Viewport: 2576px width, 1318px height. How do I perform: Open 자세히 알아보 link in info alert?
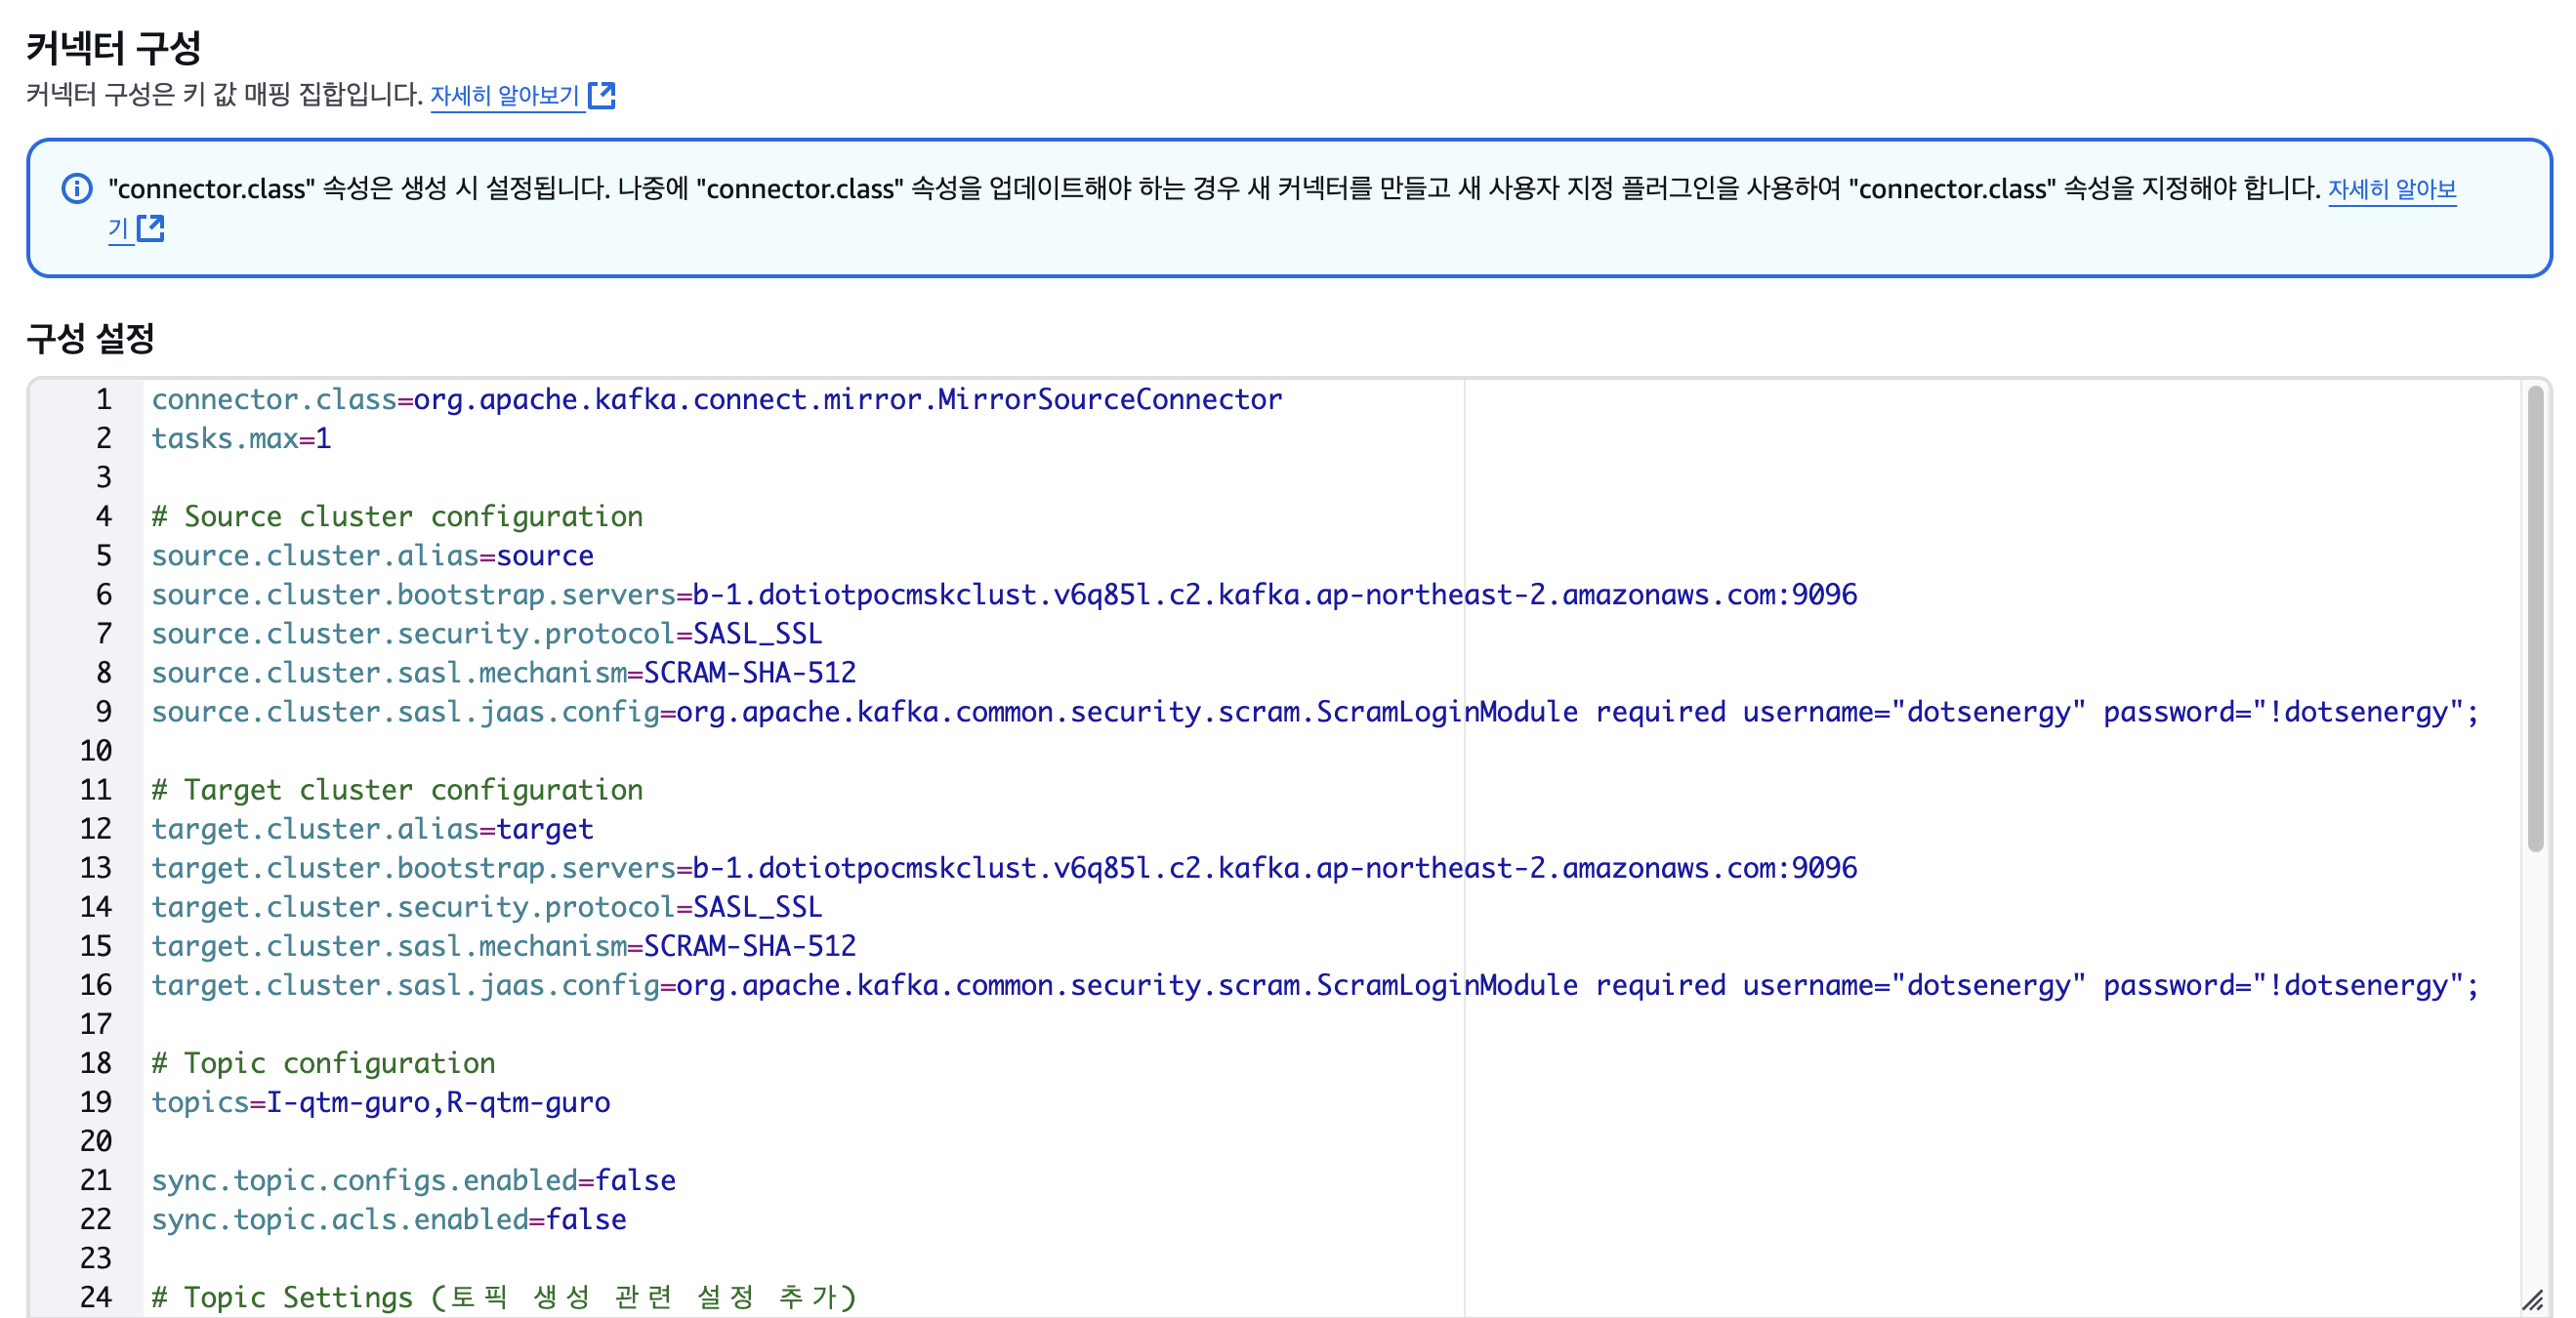click(x=2391, y=188)
